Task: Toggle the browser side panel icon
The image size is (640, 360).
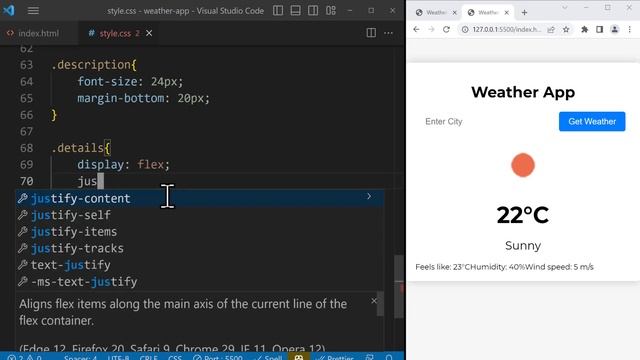Action: (x=600, y=29)
